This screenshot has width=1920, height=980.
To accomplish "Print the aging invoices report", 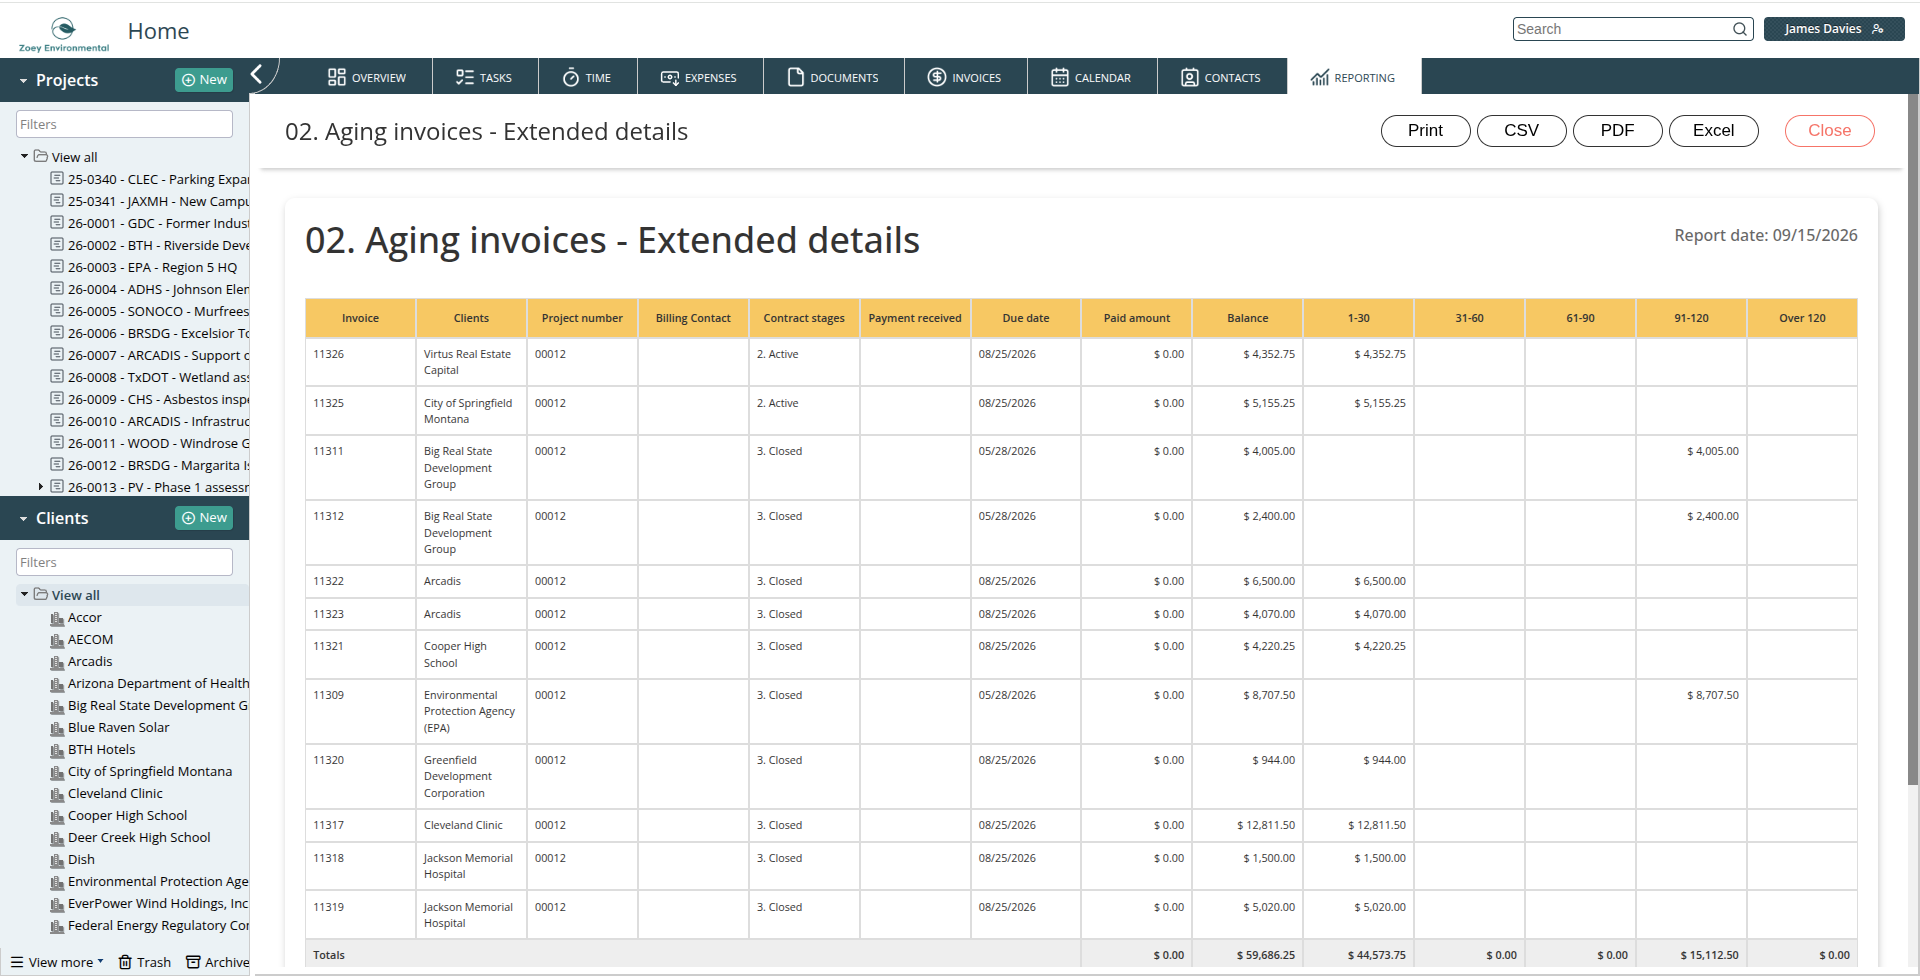I will pos(1425,131).
